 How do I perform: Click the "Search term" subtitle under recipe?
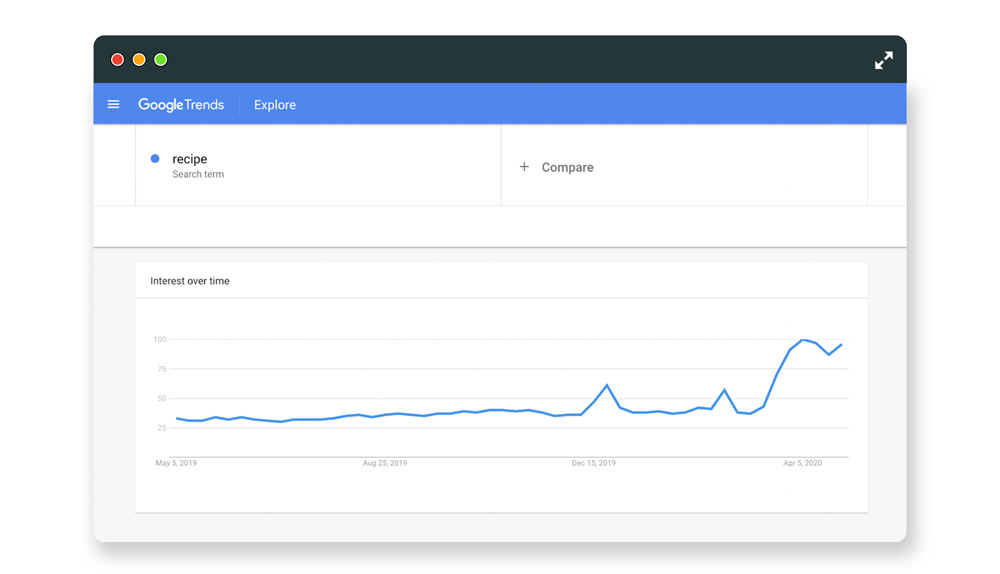pyautogui.click(x=198, y=175)
